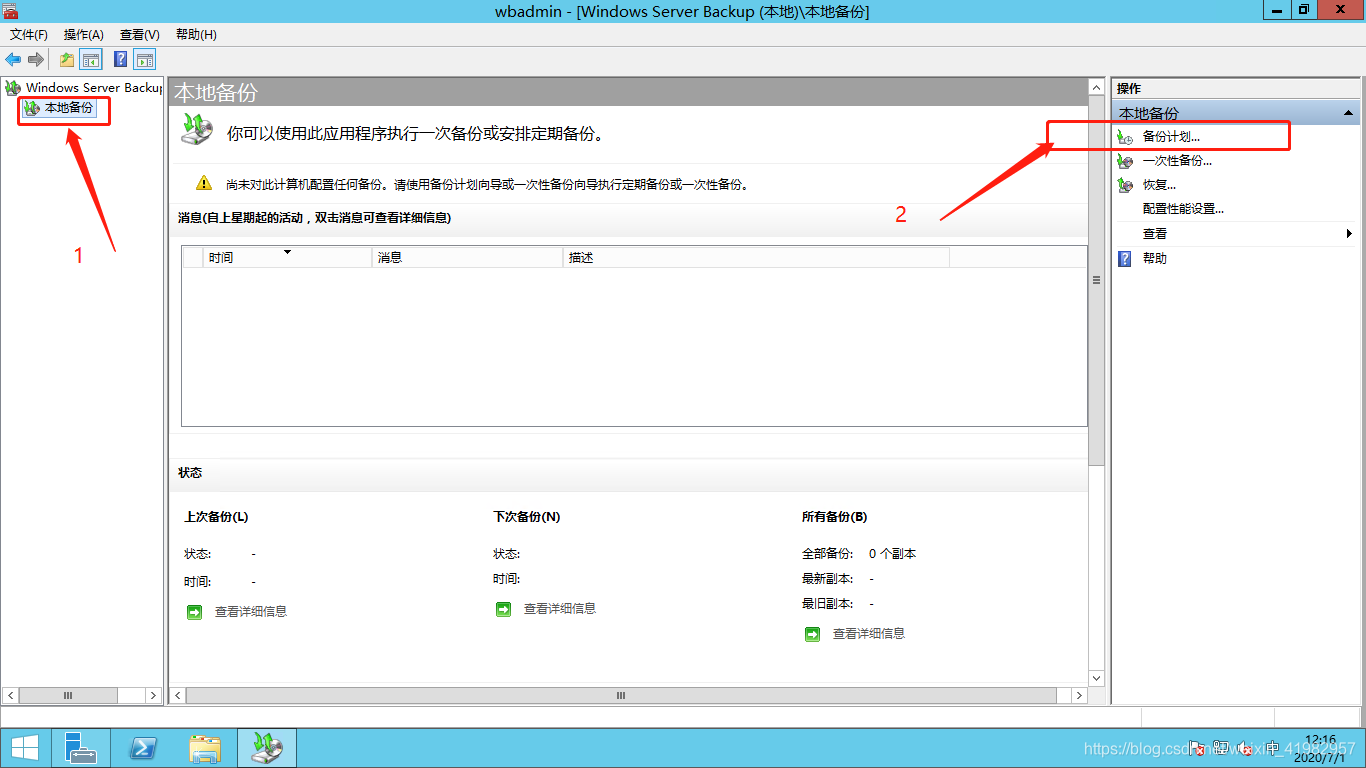Click the 0 个副本 value
1366x768 pixels.
click(893, 554)
